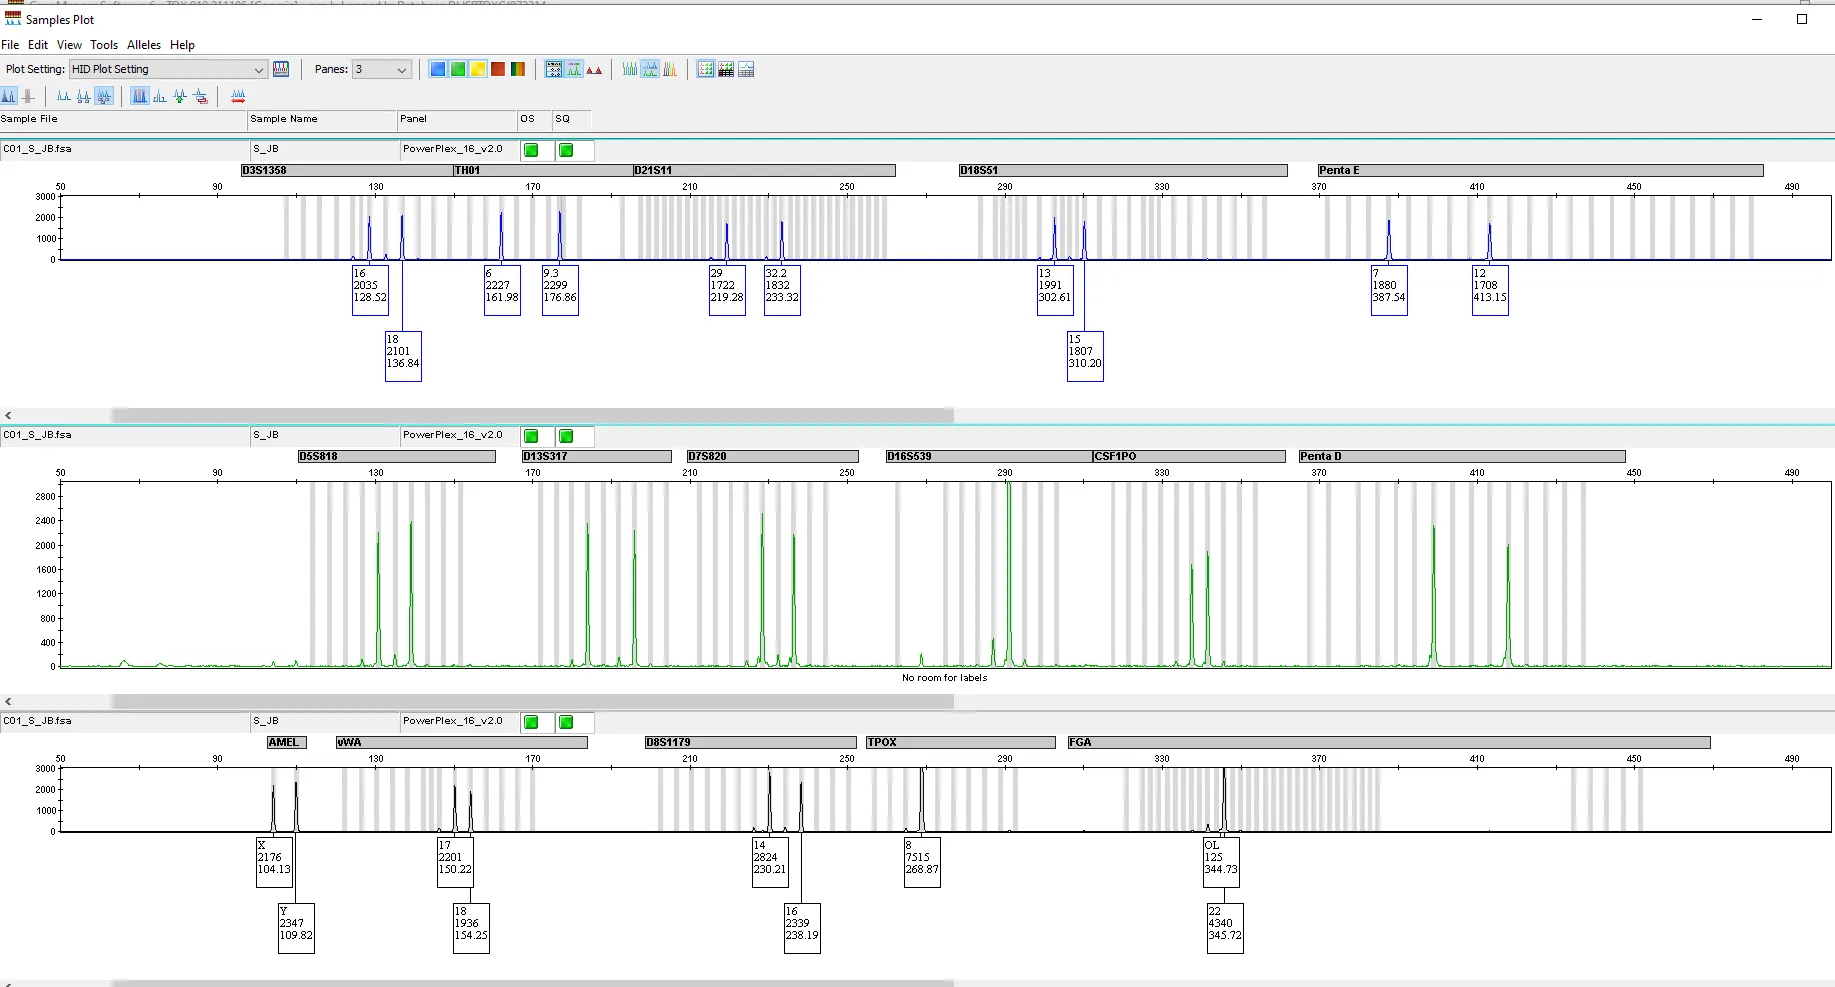Show the black-grid genotypes table icon

point(726,69)
